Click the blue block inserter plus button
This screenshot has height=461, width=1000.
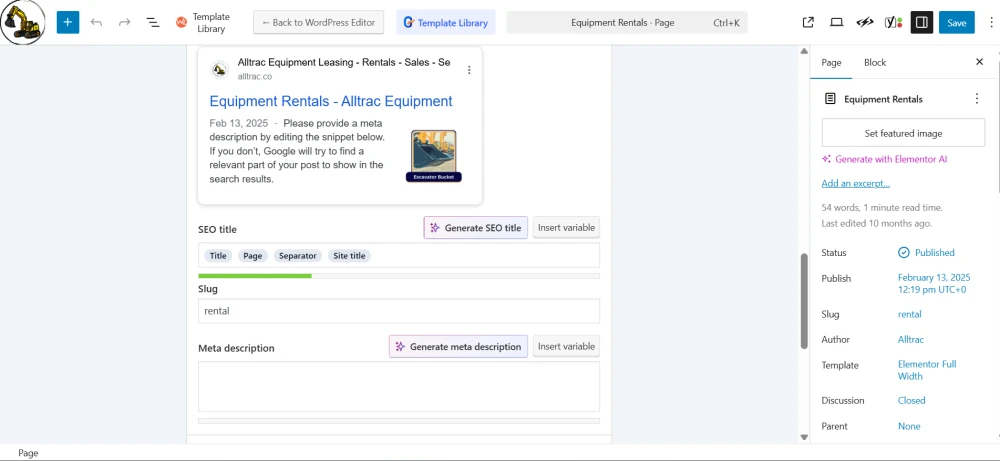pyautogui.click(x=68, y=22)
